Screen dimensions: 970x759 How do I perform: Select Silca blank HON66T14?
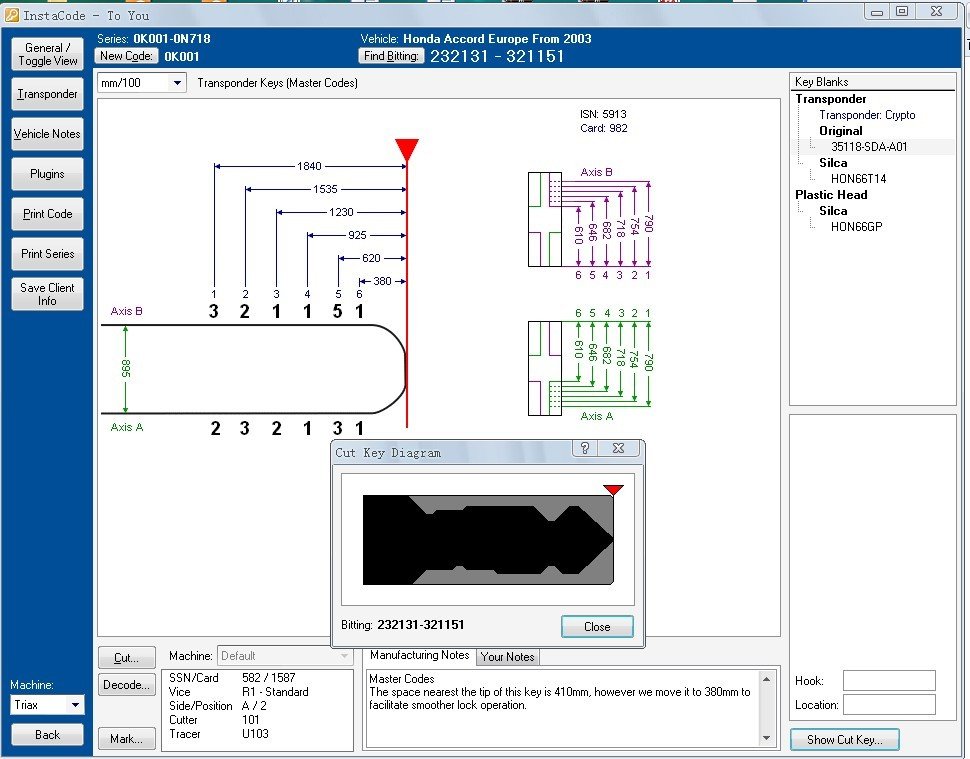[x=858, y=179]
